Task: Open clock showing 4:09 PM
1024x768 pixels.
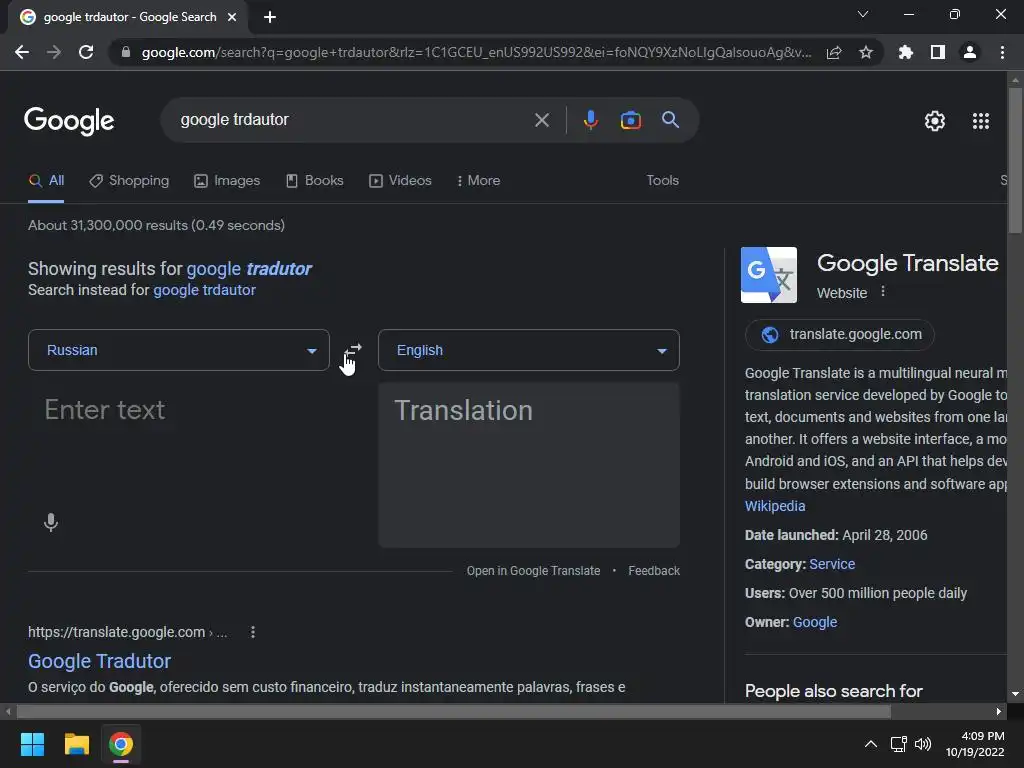Action: point(975,744)
